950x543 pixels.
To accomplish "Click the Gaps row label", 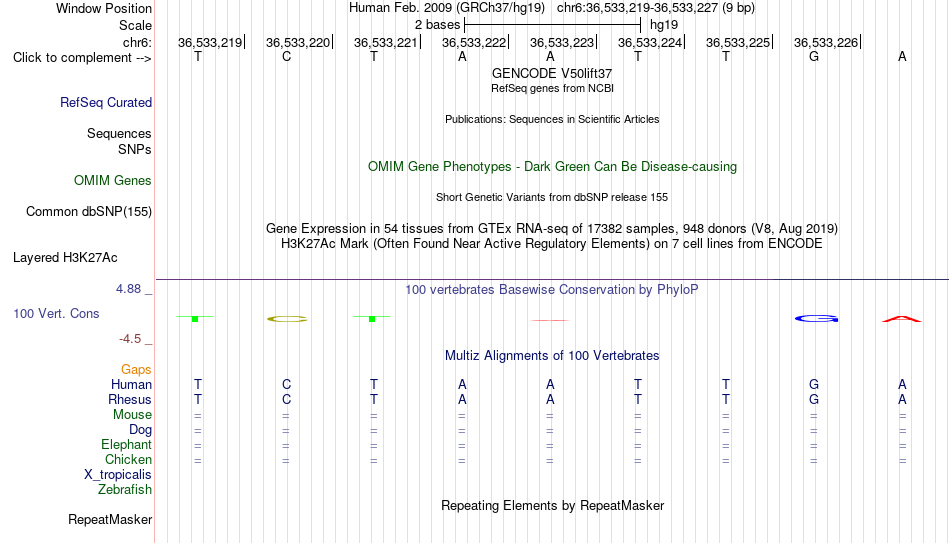I will coord(136,370).
